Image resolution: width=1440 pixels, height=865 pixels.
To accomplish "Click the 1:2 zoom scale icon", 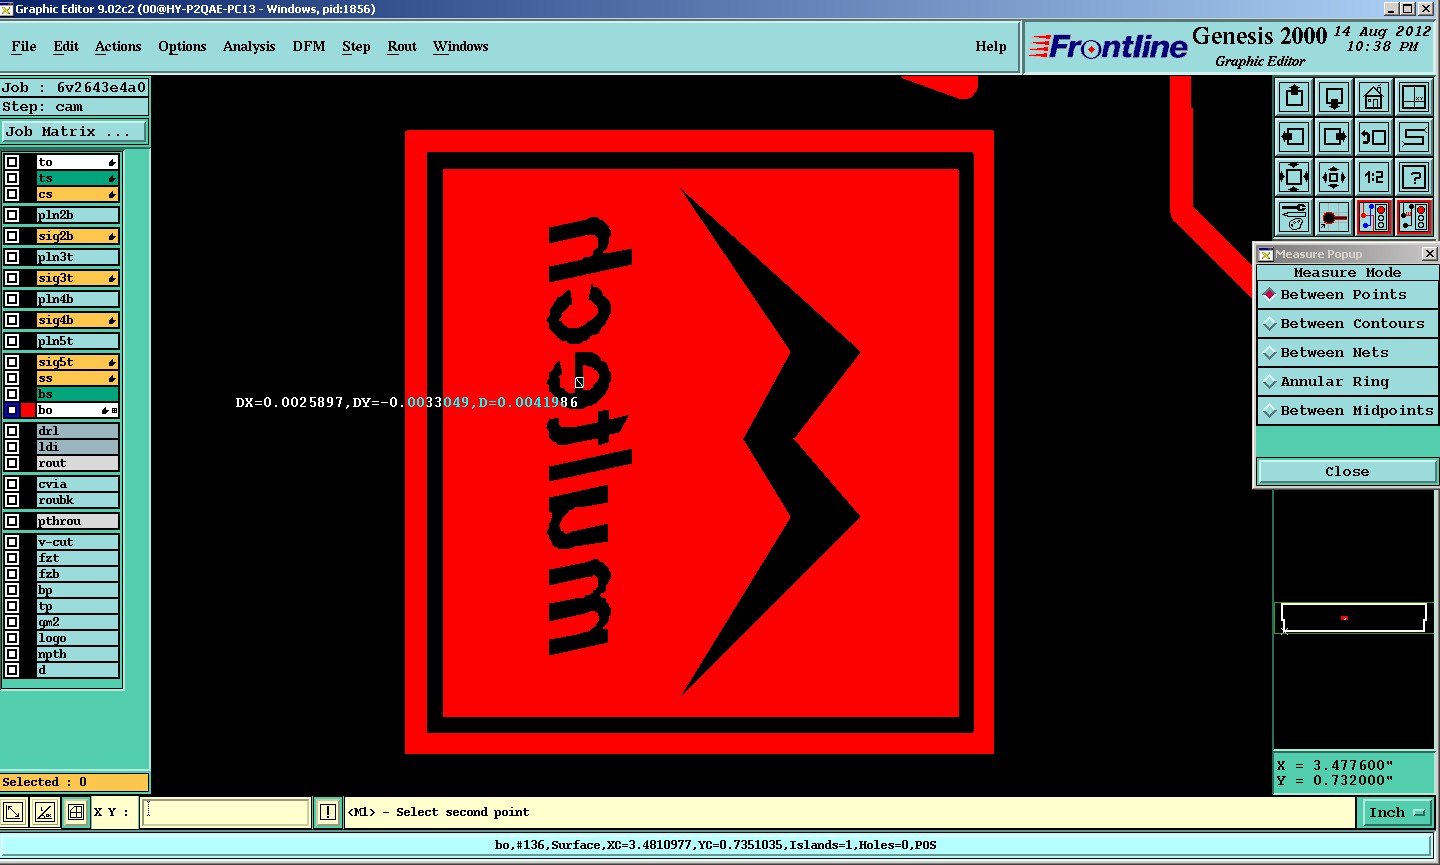I will [x=1374, y=177].
